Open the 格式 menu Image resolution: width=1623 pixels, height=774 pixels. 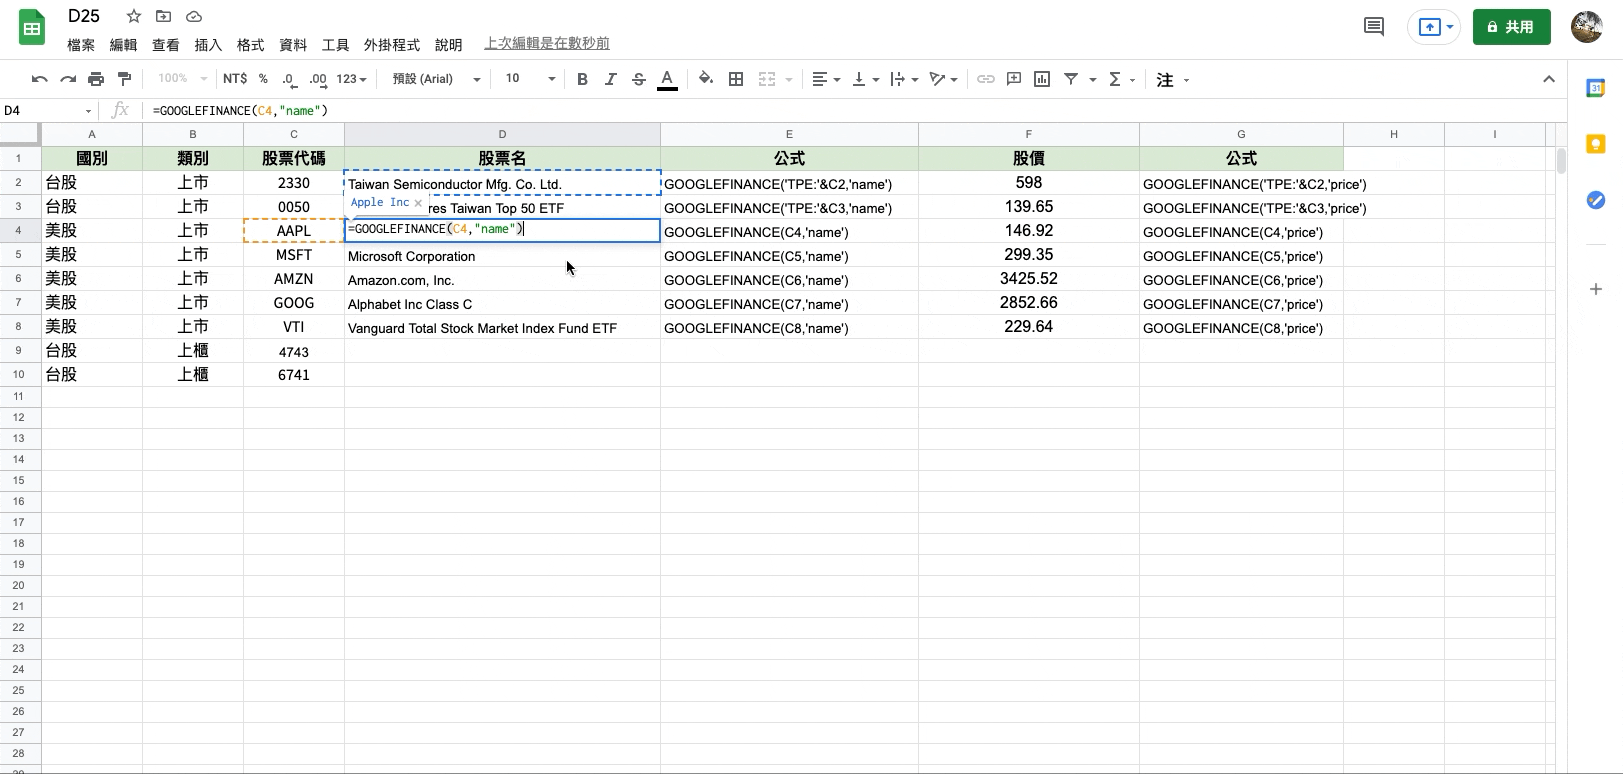point(250,44)
